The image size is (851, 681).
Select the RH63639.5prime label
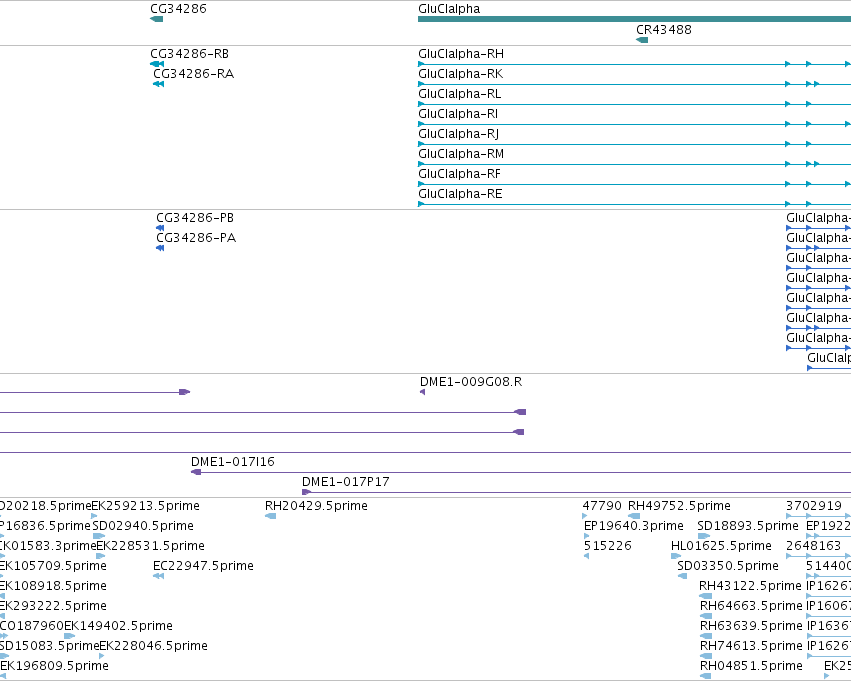751,626
